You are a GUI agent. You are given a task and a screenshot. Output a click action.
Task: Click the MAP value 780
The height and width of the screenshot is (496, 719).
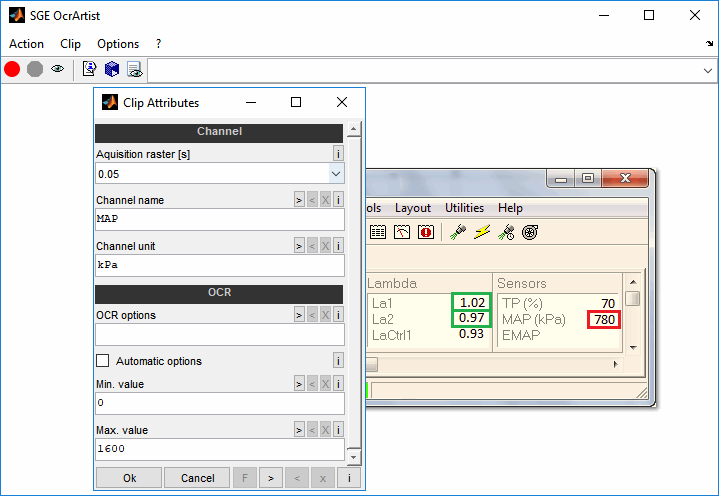point(604,320)
